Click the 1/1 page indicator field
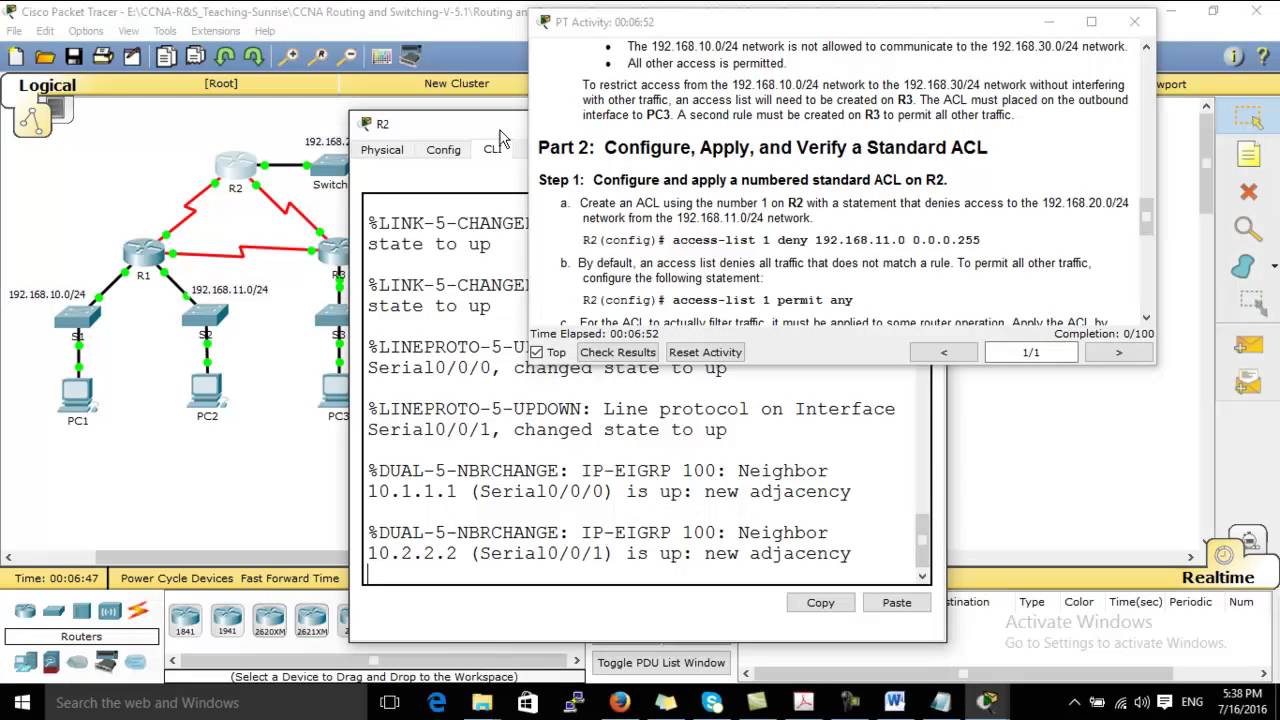 coord(1031,352)
